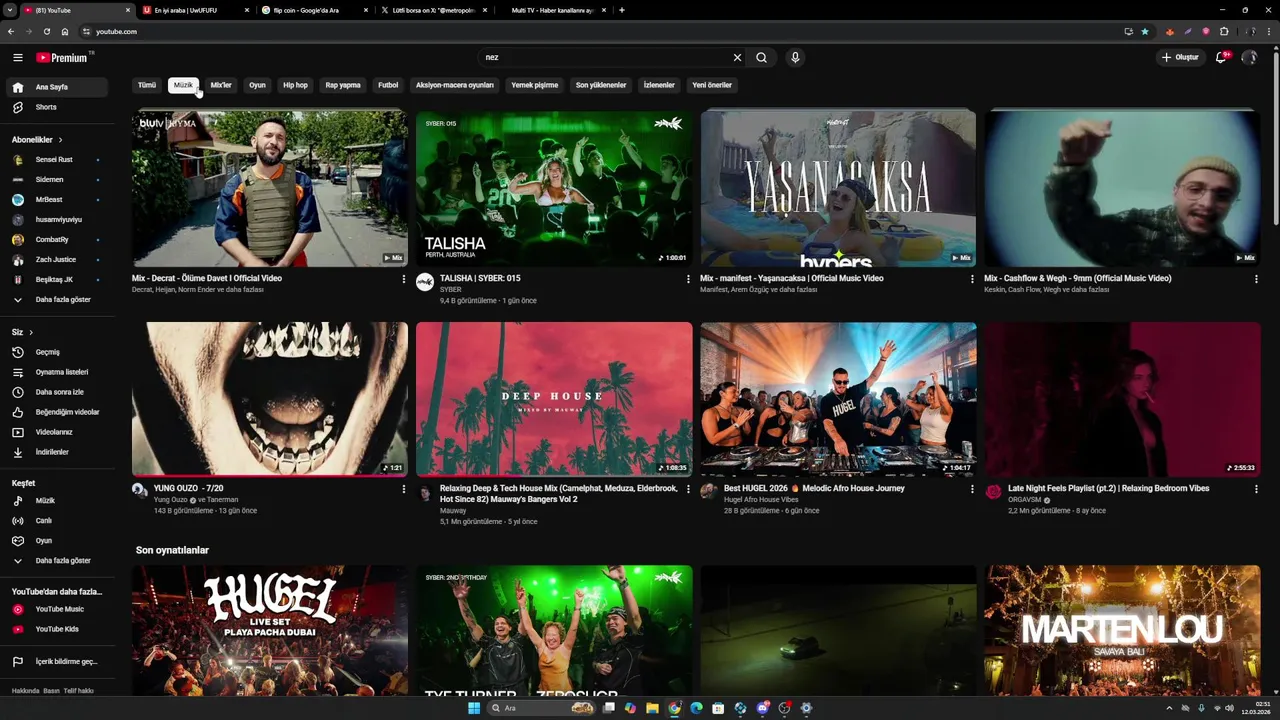This screenshot has width=1280, height=720.
Task: Open Canlı under Keşfet
Action: coord(56,520)
